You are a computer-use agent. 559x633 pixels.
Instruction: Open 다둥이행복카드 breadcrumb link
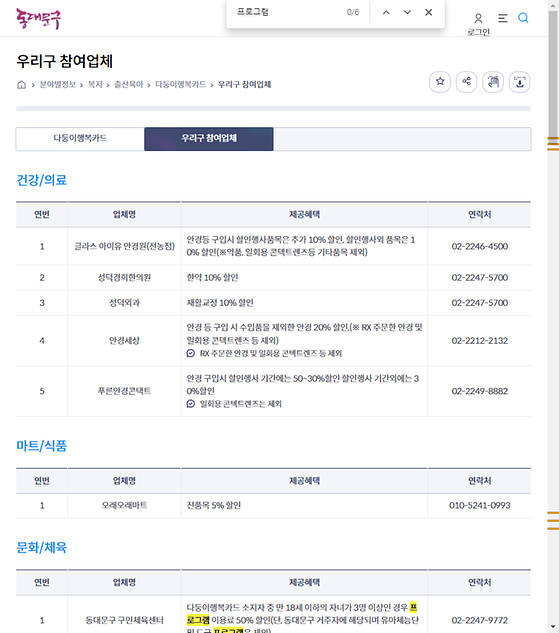coord(180,84)
